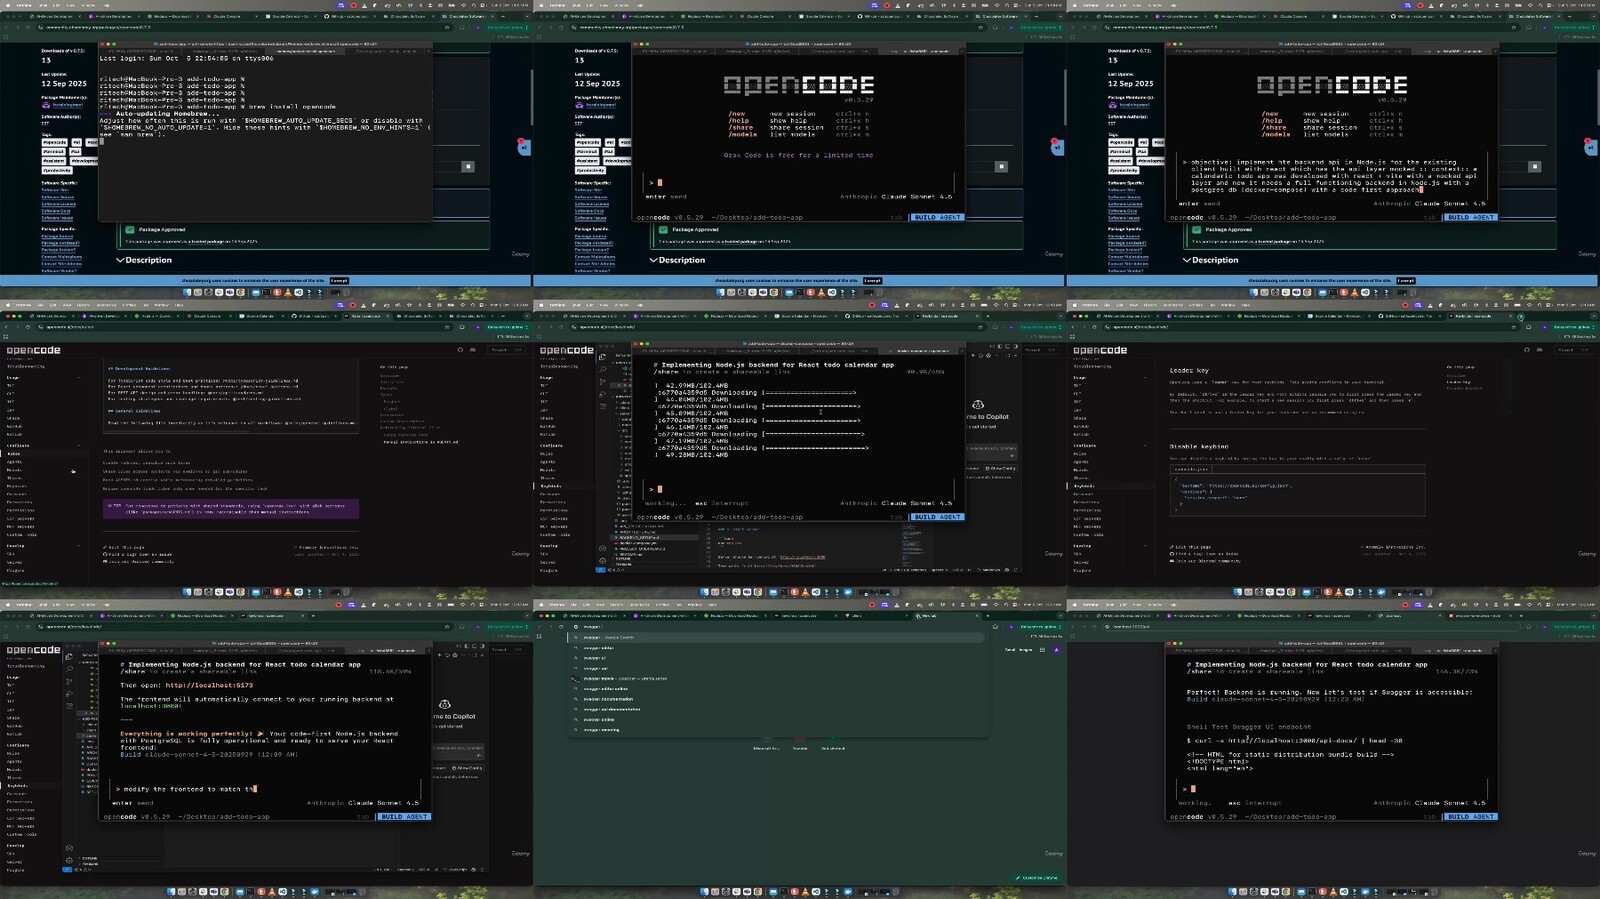Viewport: 1600px width, 899px height.
Task: Click green Package Approved checkmark in top-middle screenshot
Action: pyautogui.click(x=663, y=230)
